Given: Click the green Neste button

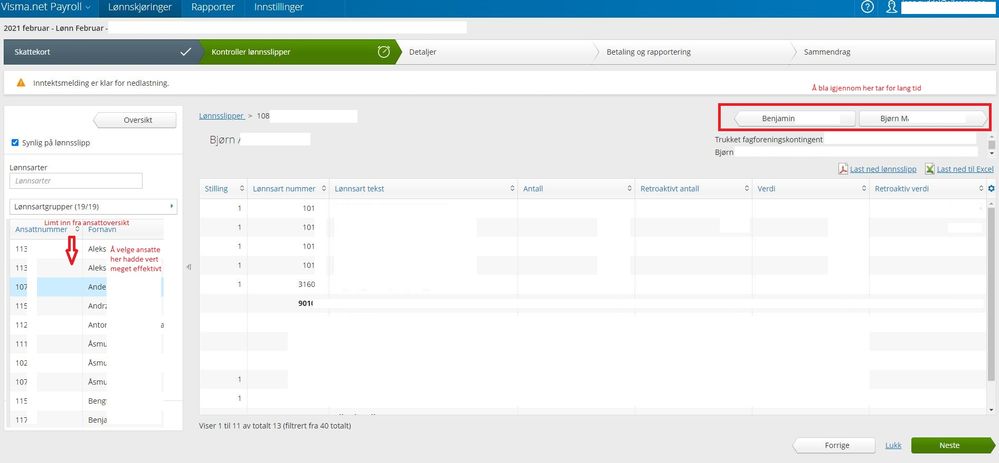Looking at the screenshot, I should click(x=953, y=445).
